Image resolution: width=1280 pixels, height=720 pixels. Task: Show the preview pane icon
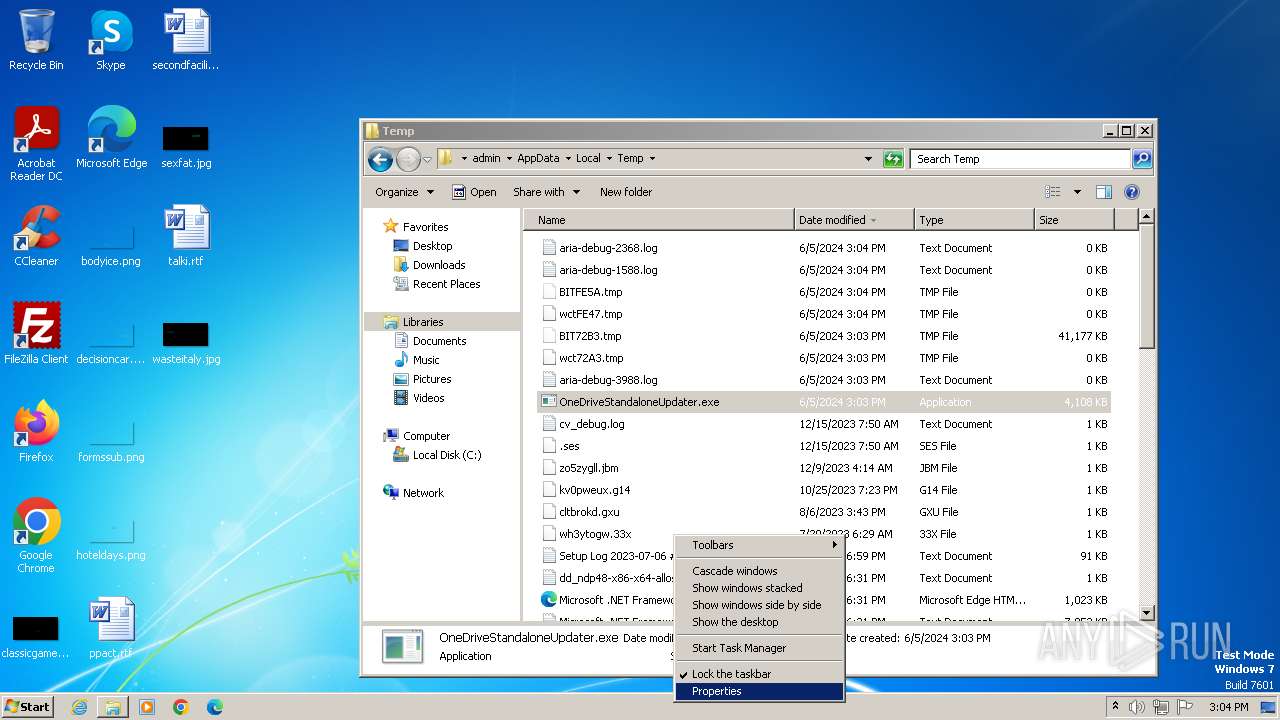tap(1103, 192)
